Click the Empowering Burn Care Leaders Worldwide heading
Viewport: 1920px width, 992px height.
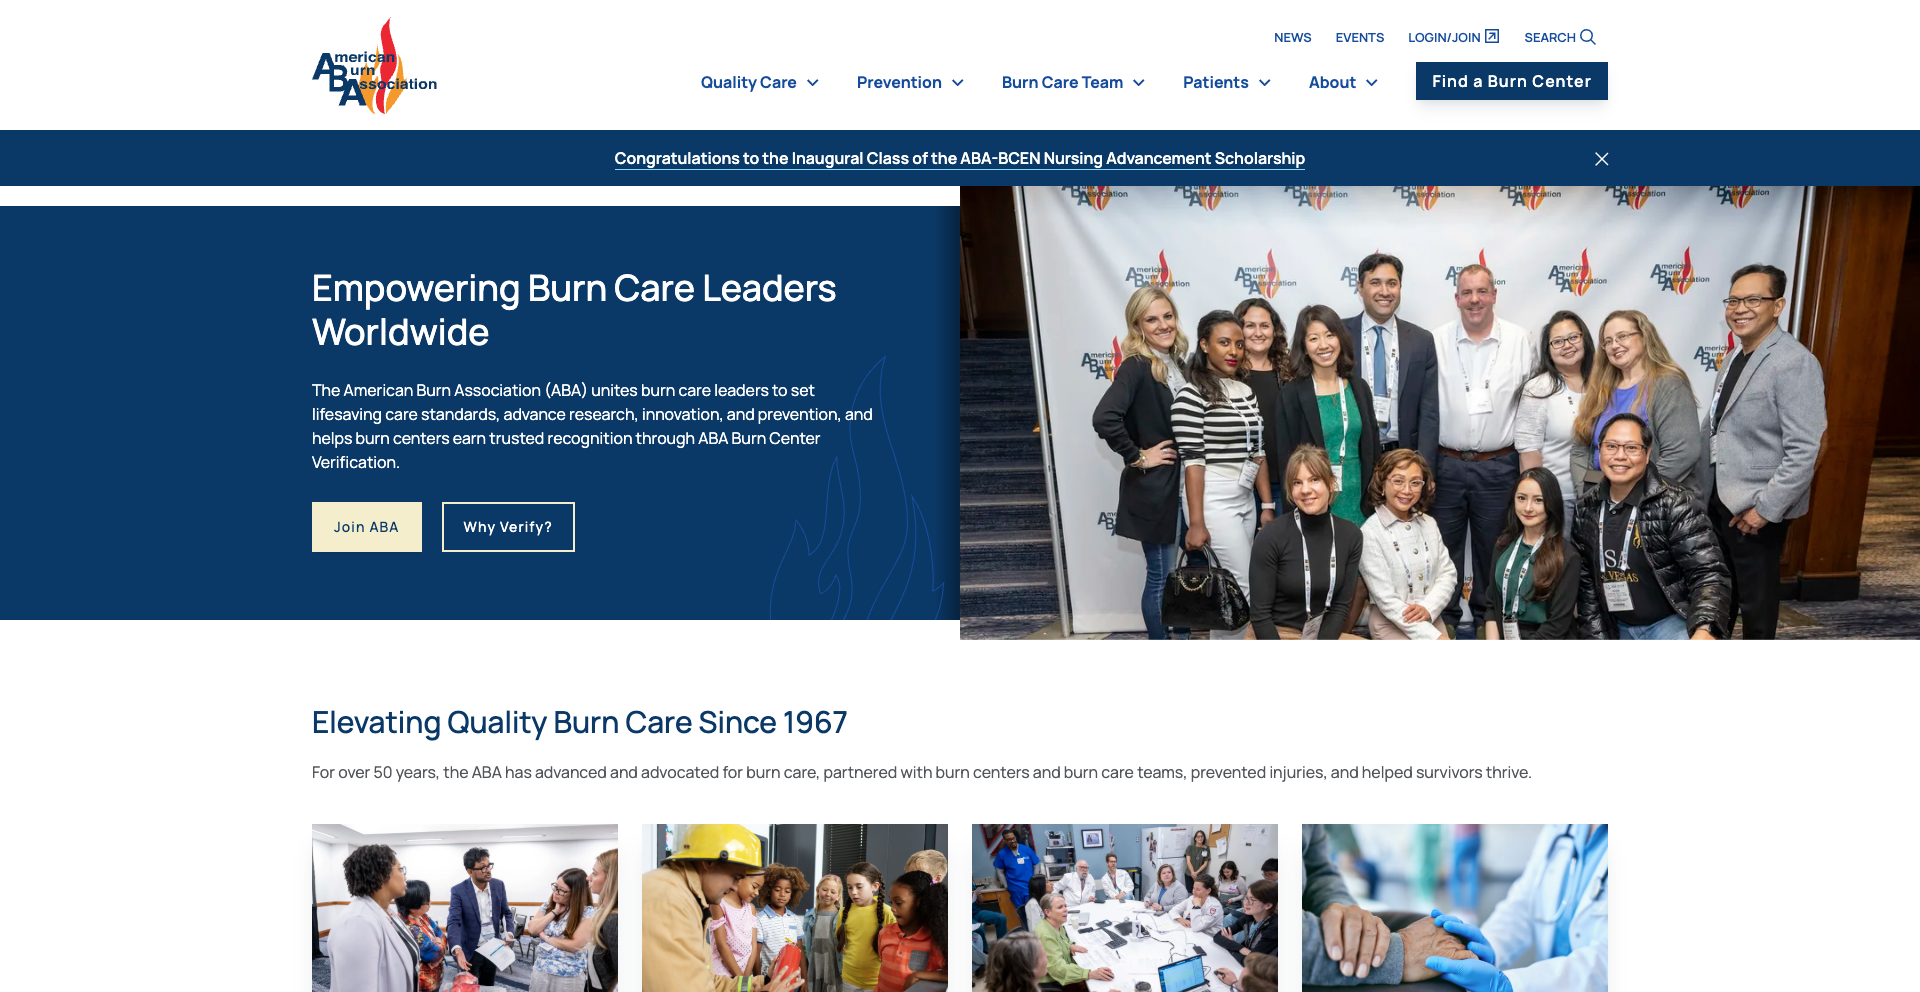coord(574,310)
